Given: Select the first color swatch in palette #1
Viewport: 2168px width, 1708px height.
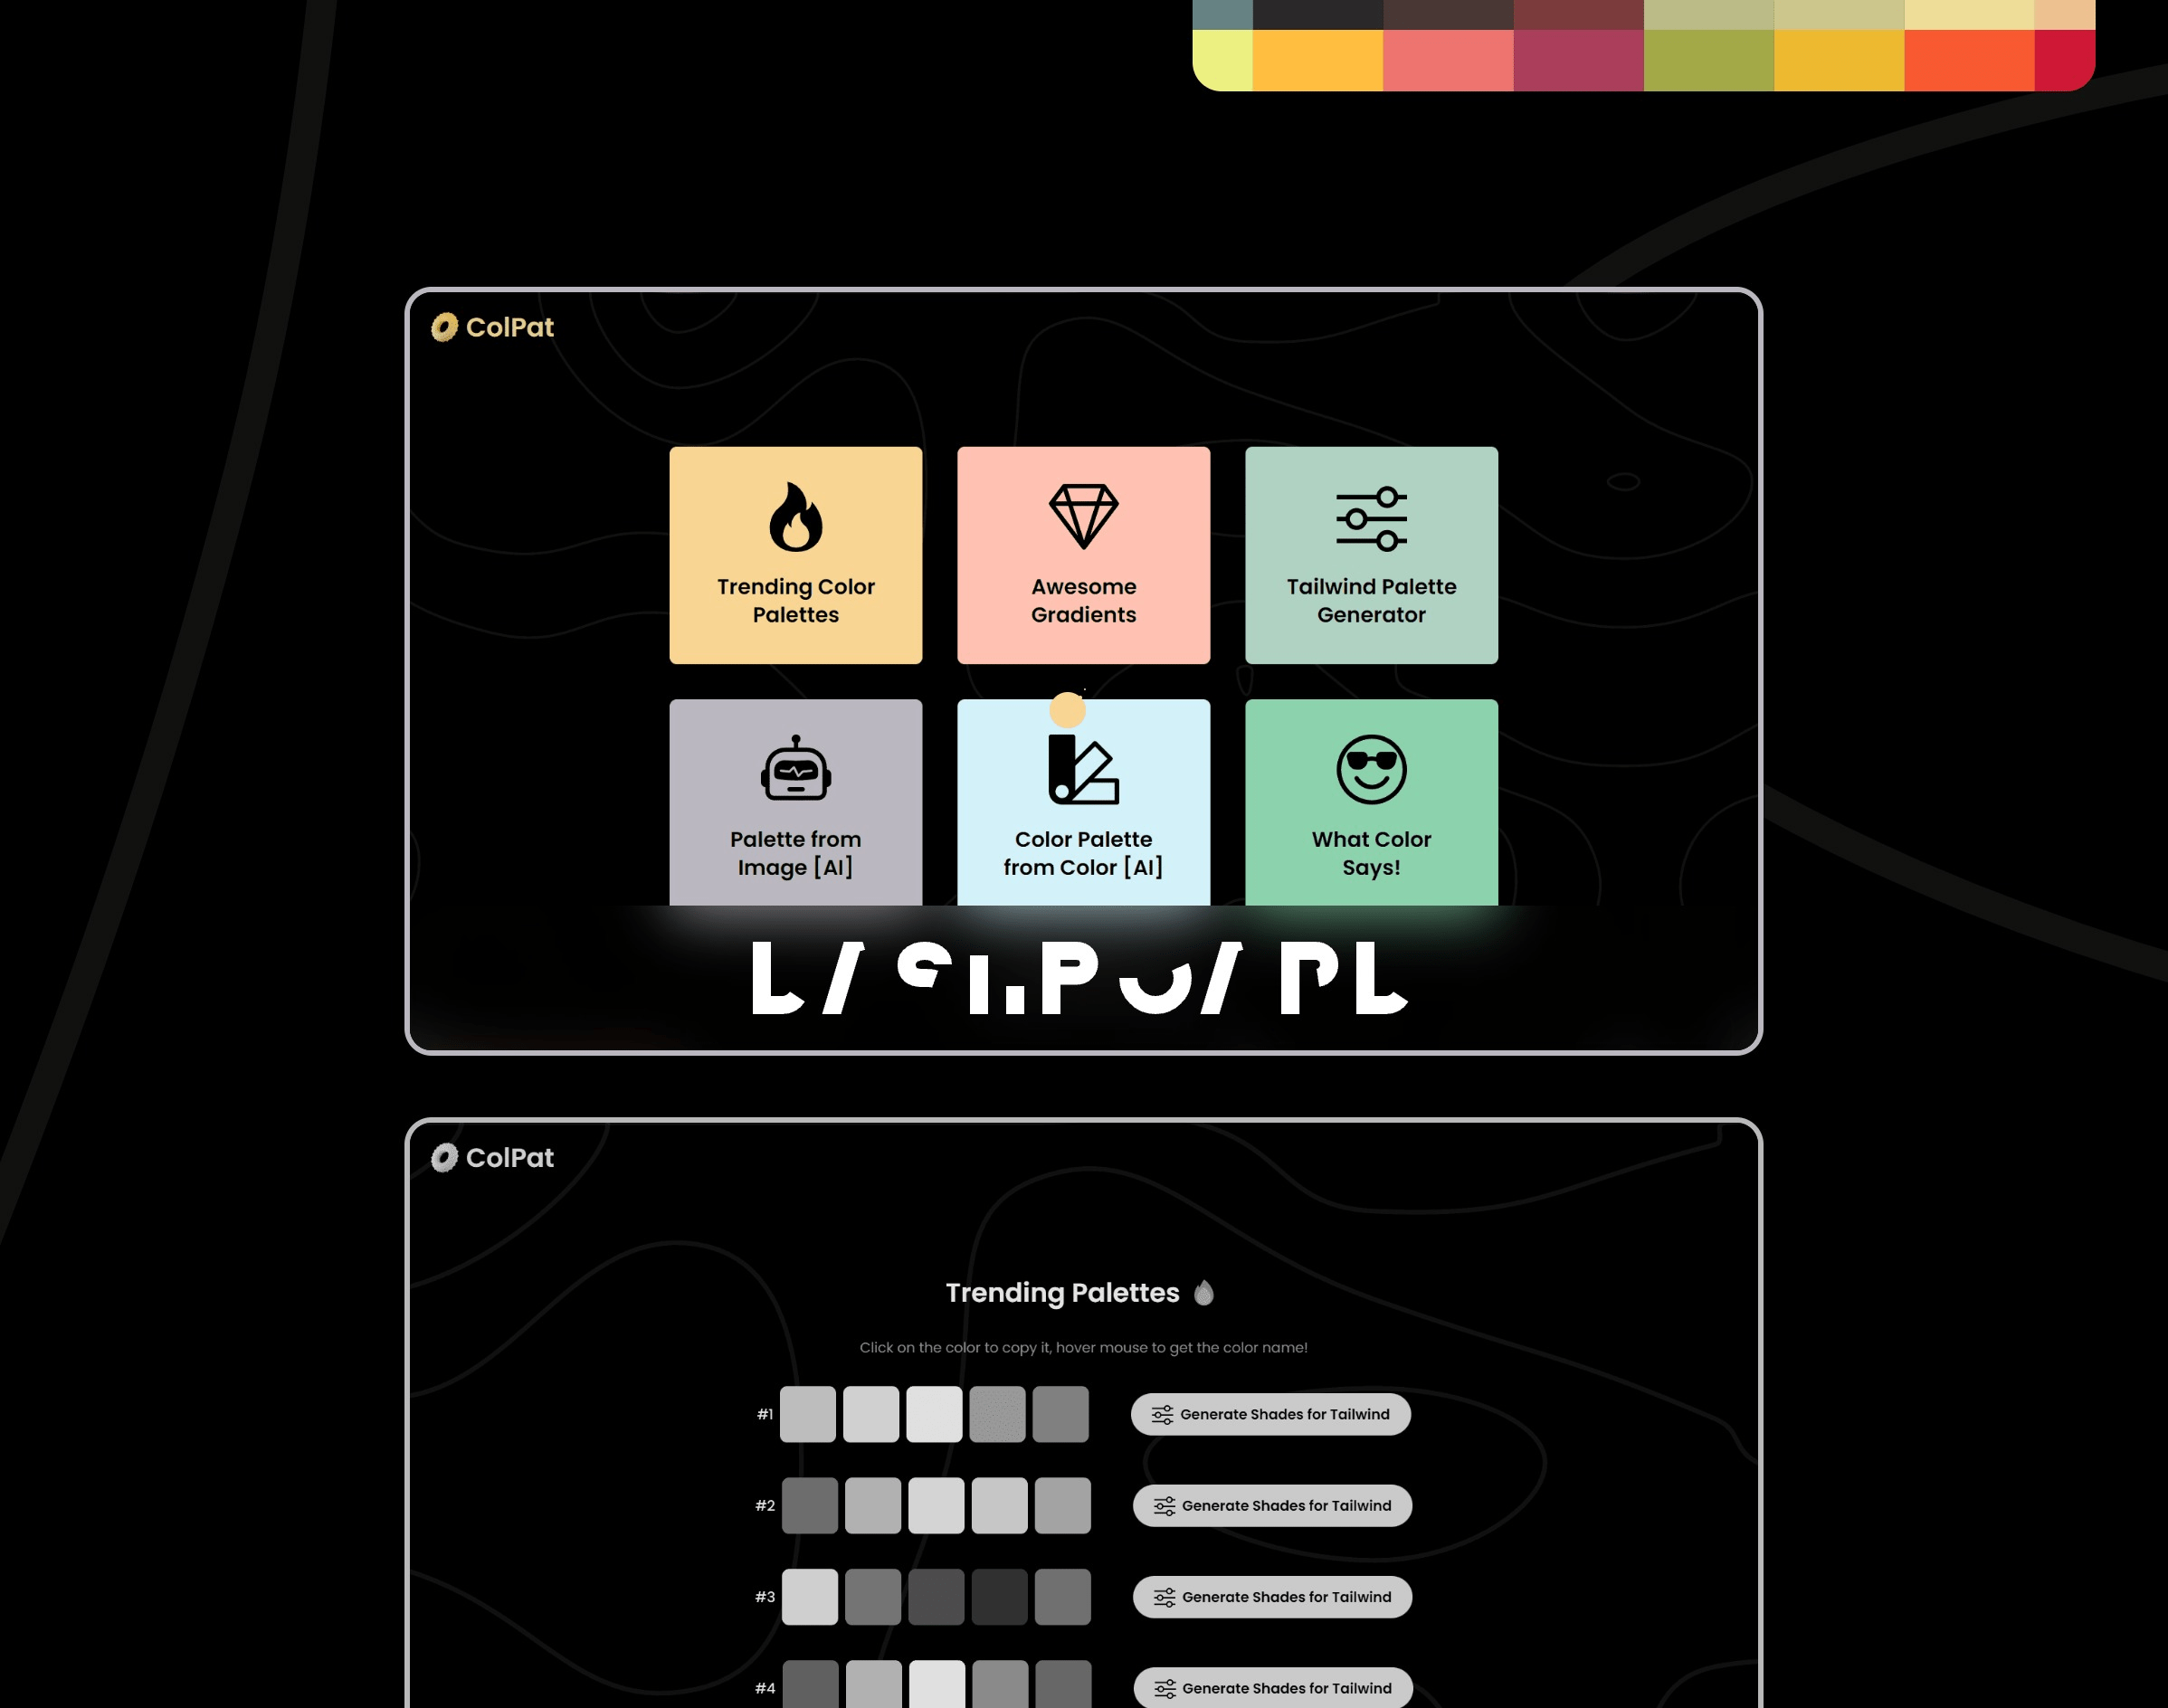Looking at the screenshot, I should (808, 1414).
